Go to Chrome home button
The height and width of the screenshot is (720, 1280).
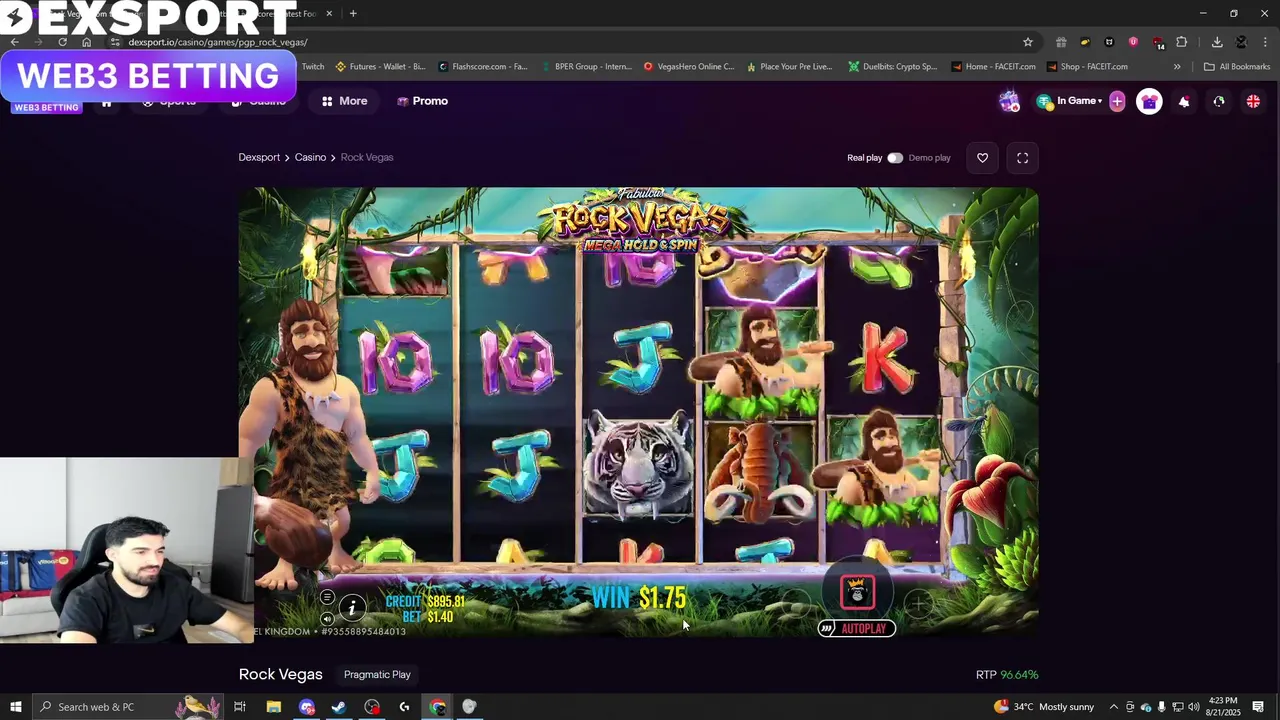[86, 42]
